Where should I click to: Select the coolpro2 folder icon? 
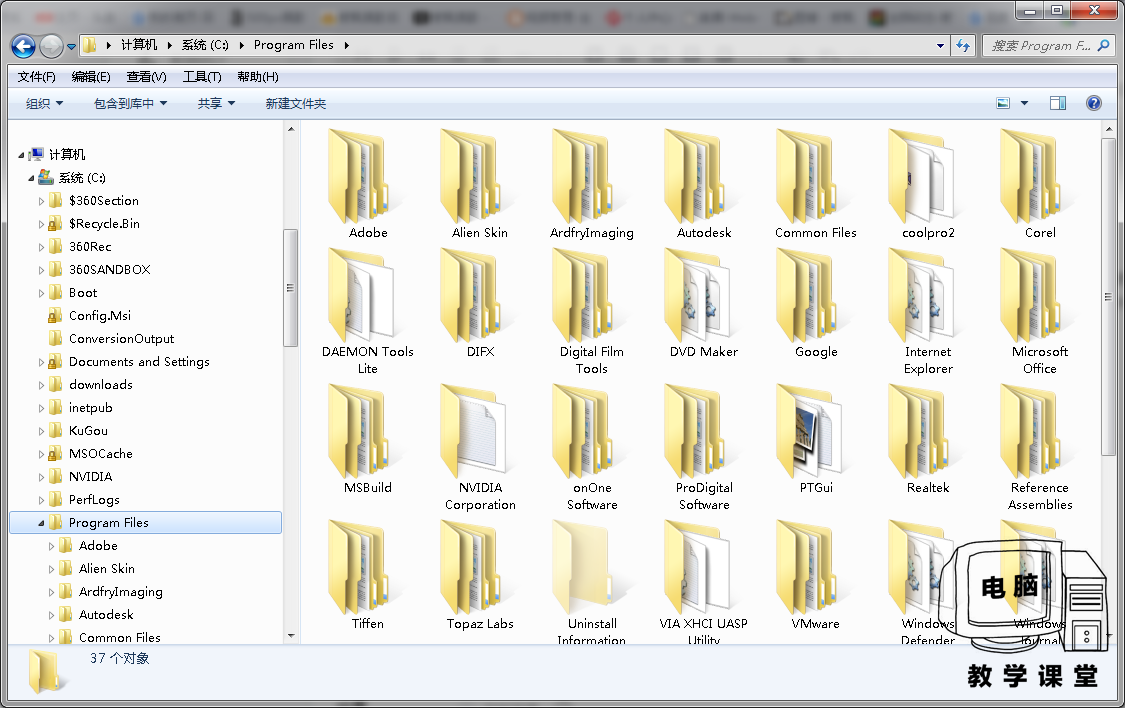[920, 176]
